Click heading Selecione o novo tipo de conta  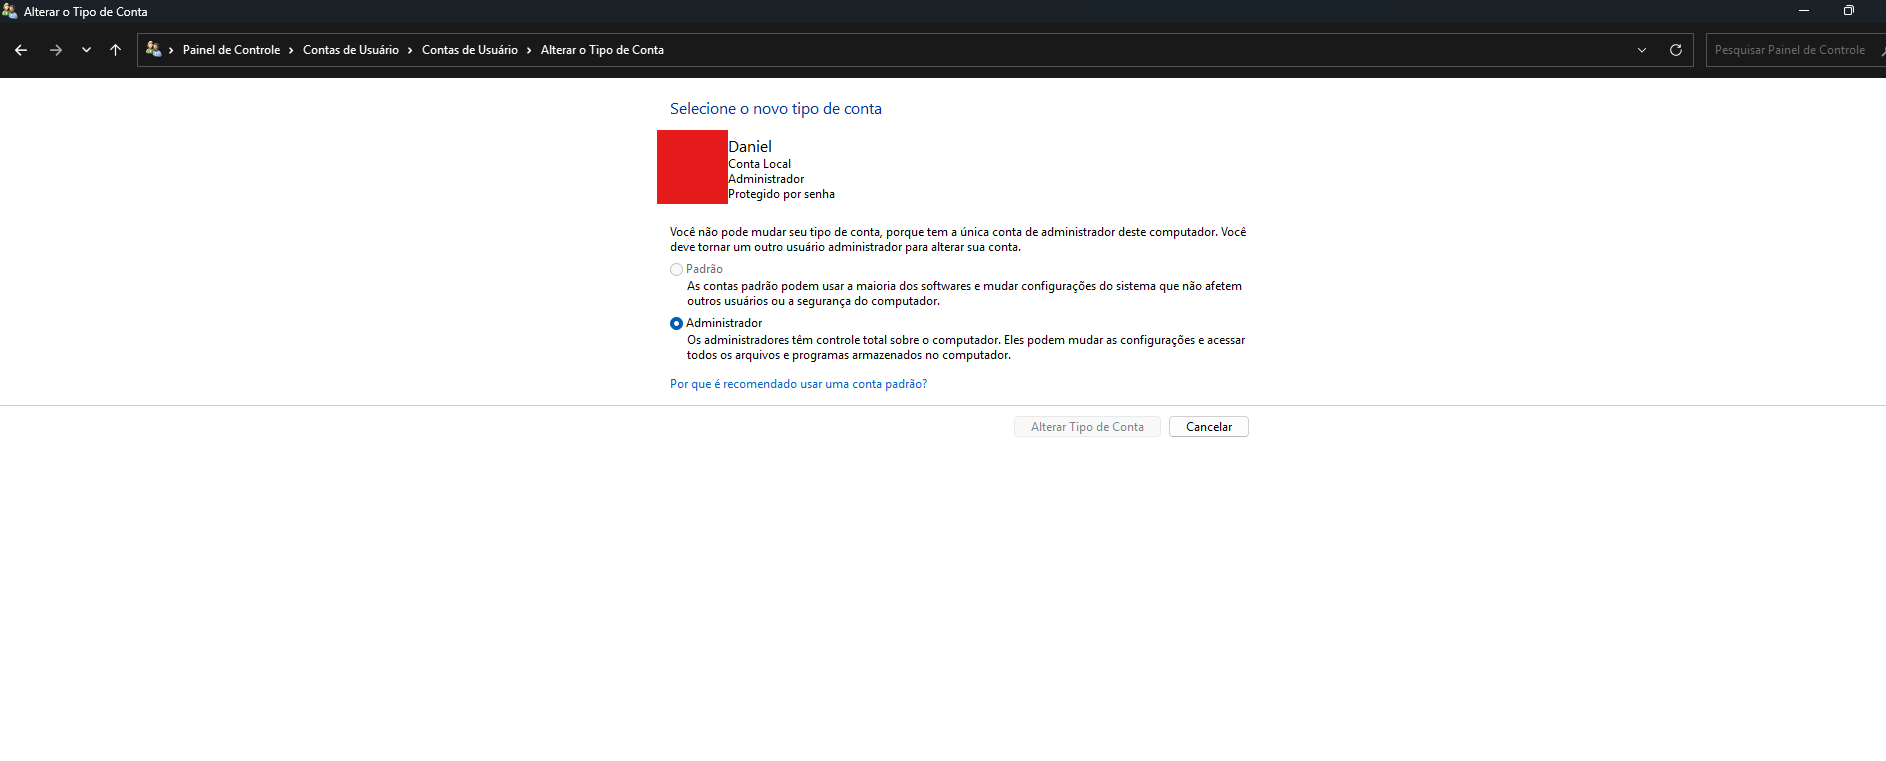776,108
